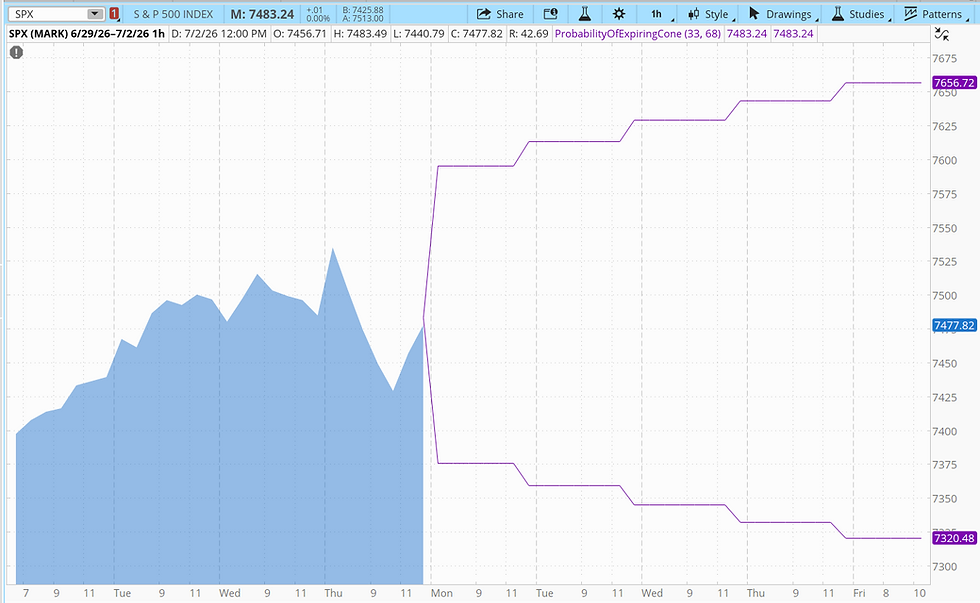980x603 pixels.
Task: Expand the SPX symbol dropdown arrow
Action: coord(95,14)
